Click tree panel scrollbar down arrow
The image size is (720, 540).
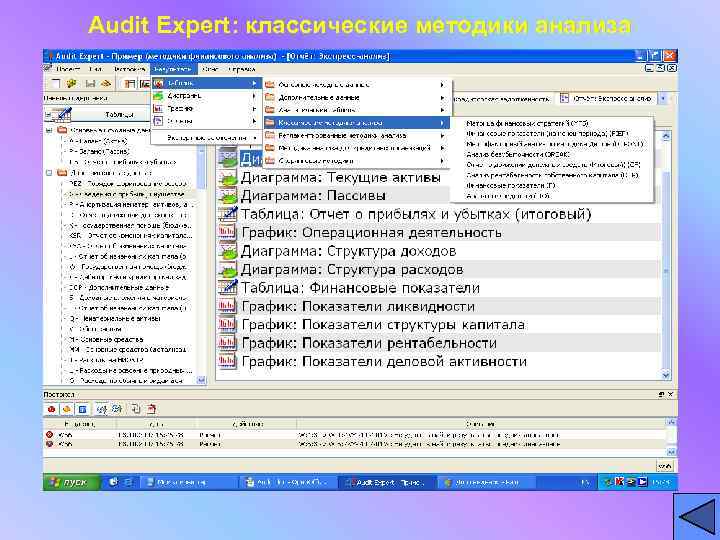201,380
